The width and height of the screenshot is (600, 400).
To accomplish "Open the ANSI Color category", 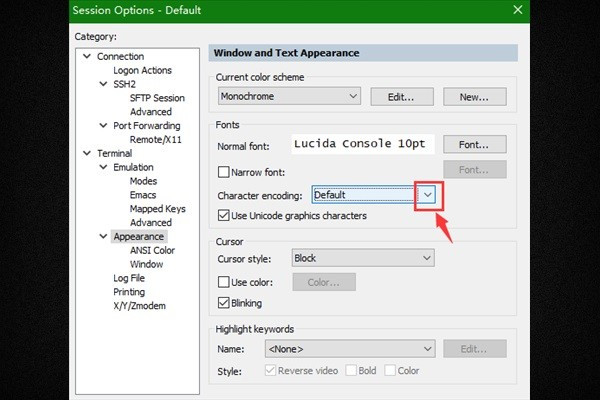I will (x=152, y=251).
